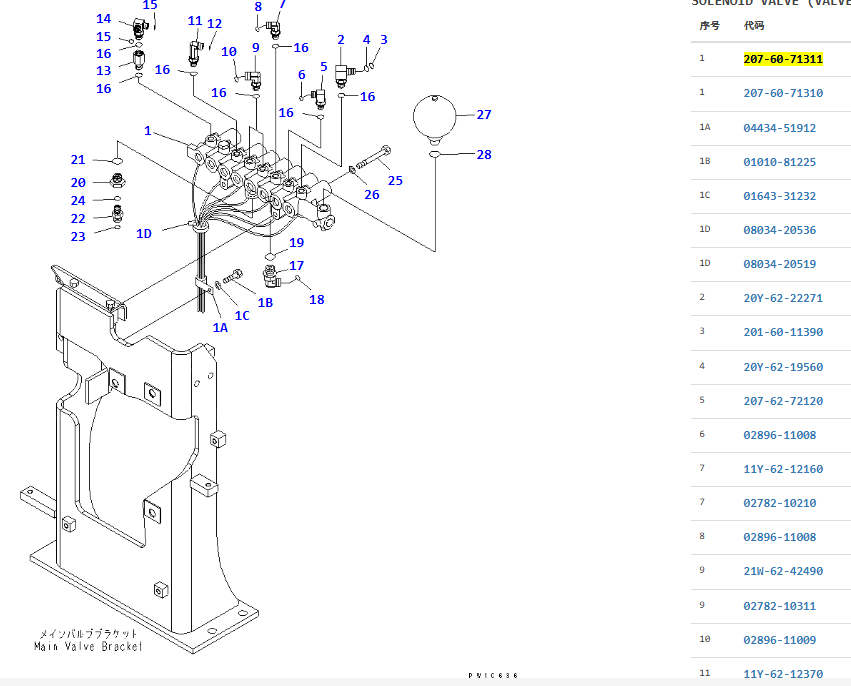Select callout number 20 on diagram
The height and width of the screenshot is (686, 851).
[x=78, y=183]
